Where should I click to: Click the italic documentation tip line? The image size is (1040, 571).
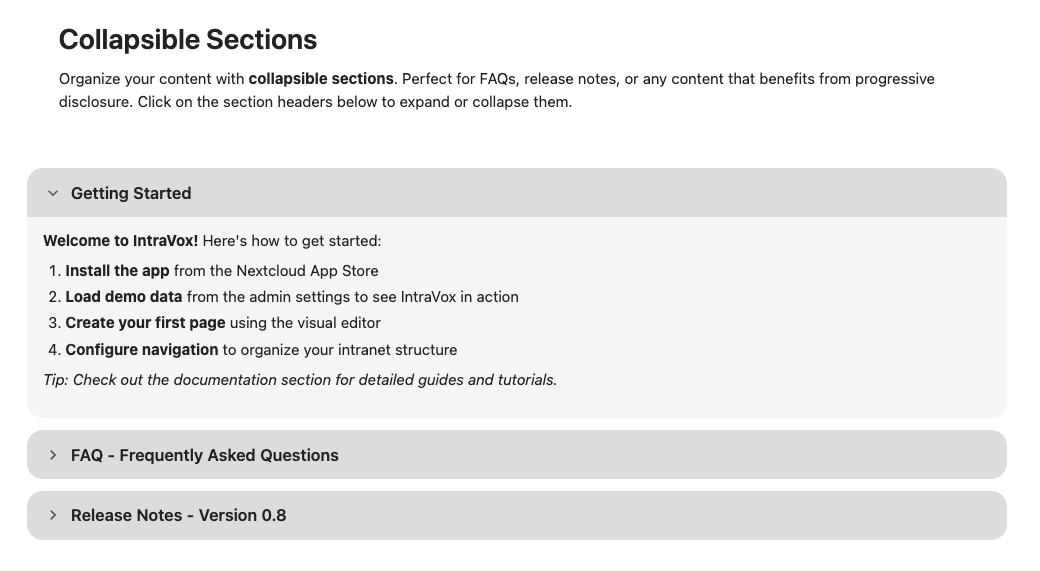[300, 379]
